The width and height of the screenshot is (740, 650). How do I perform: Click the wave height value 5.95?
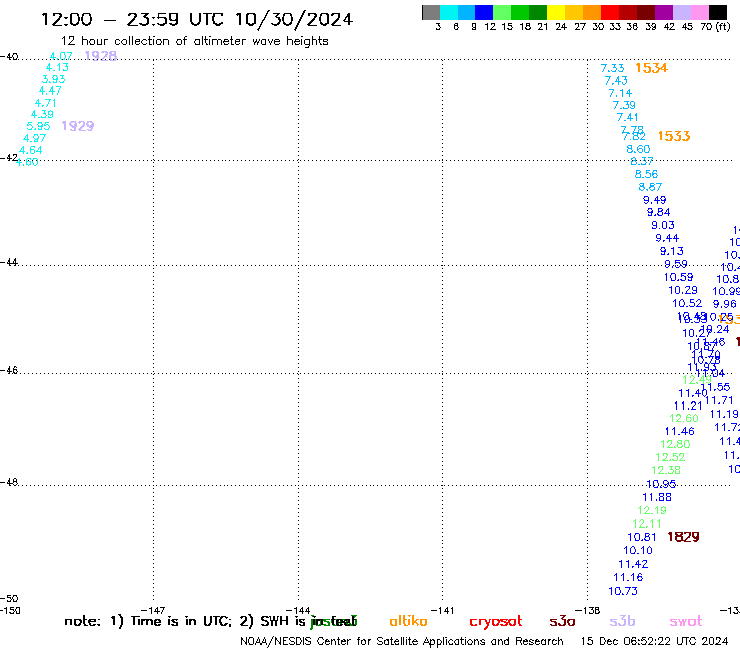(x=38, y=127)
